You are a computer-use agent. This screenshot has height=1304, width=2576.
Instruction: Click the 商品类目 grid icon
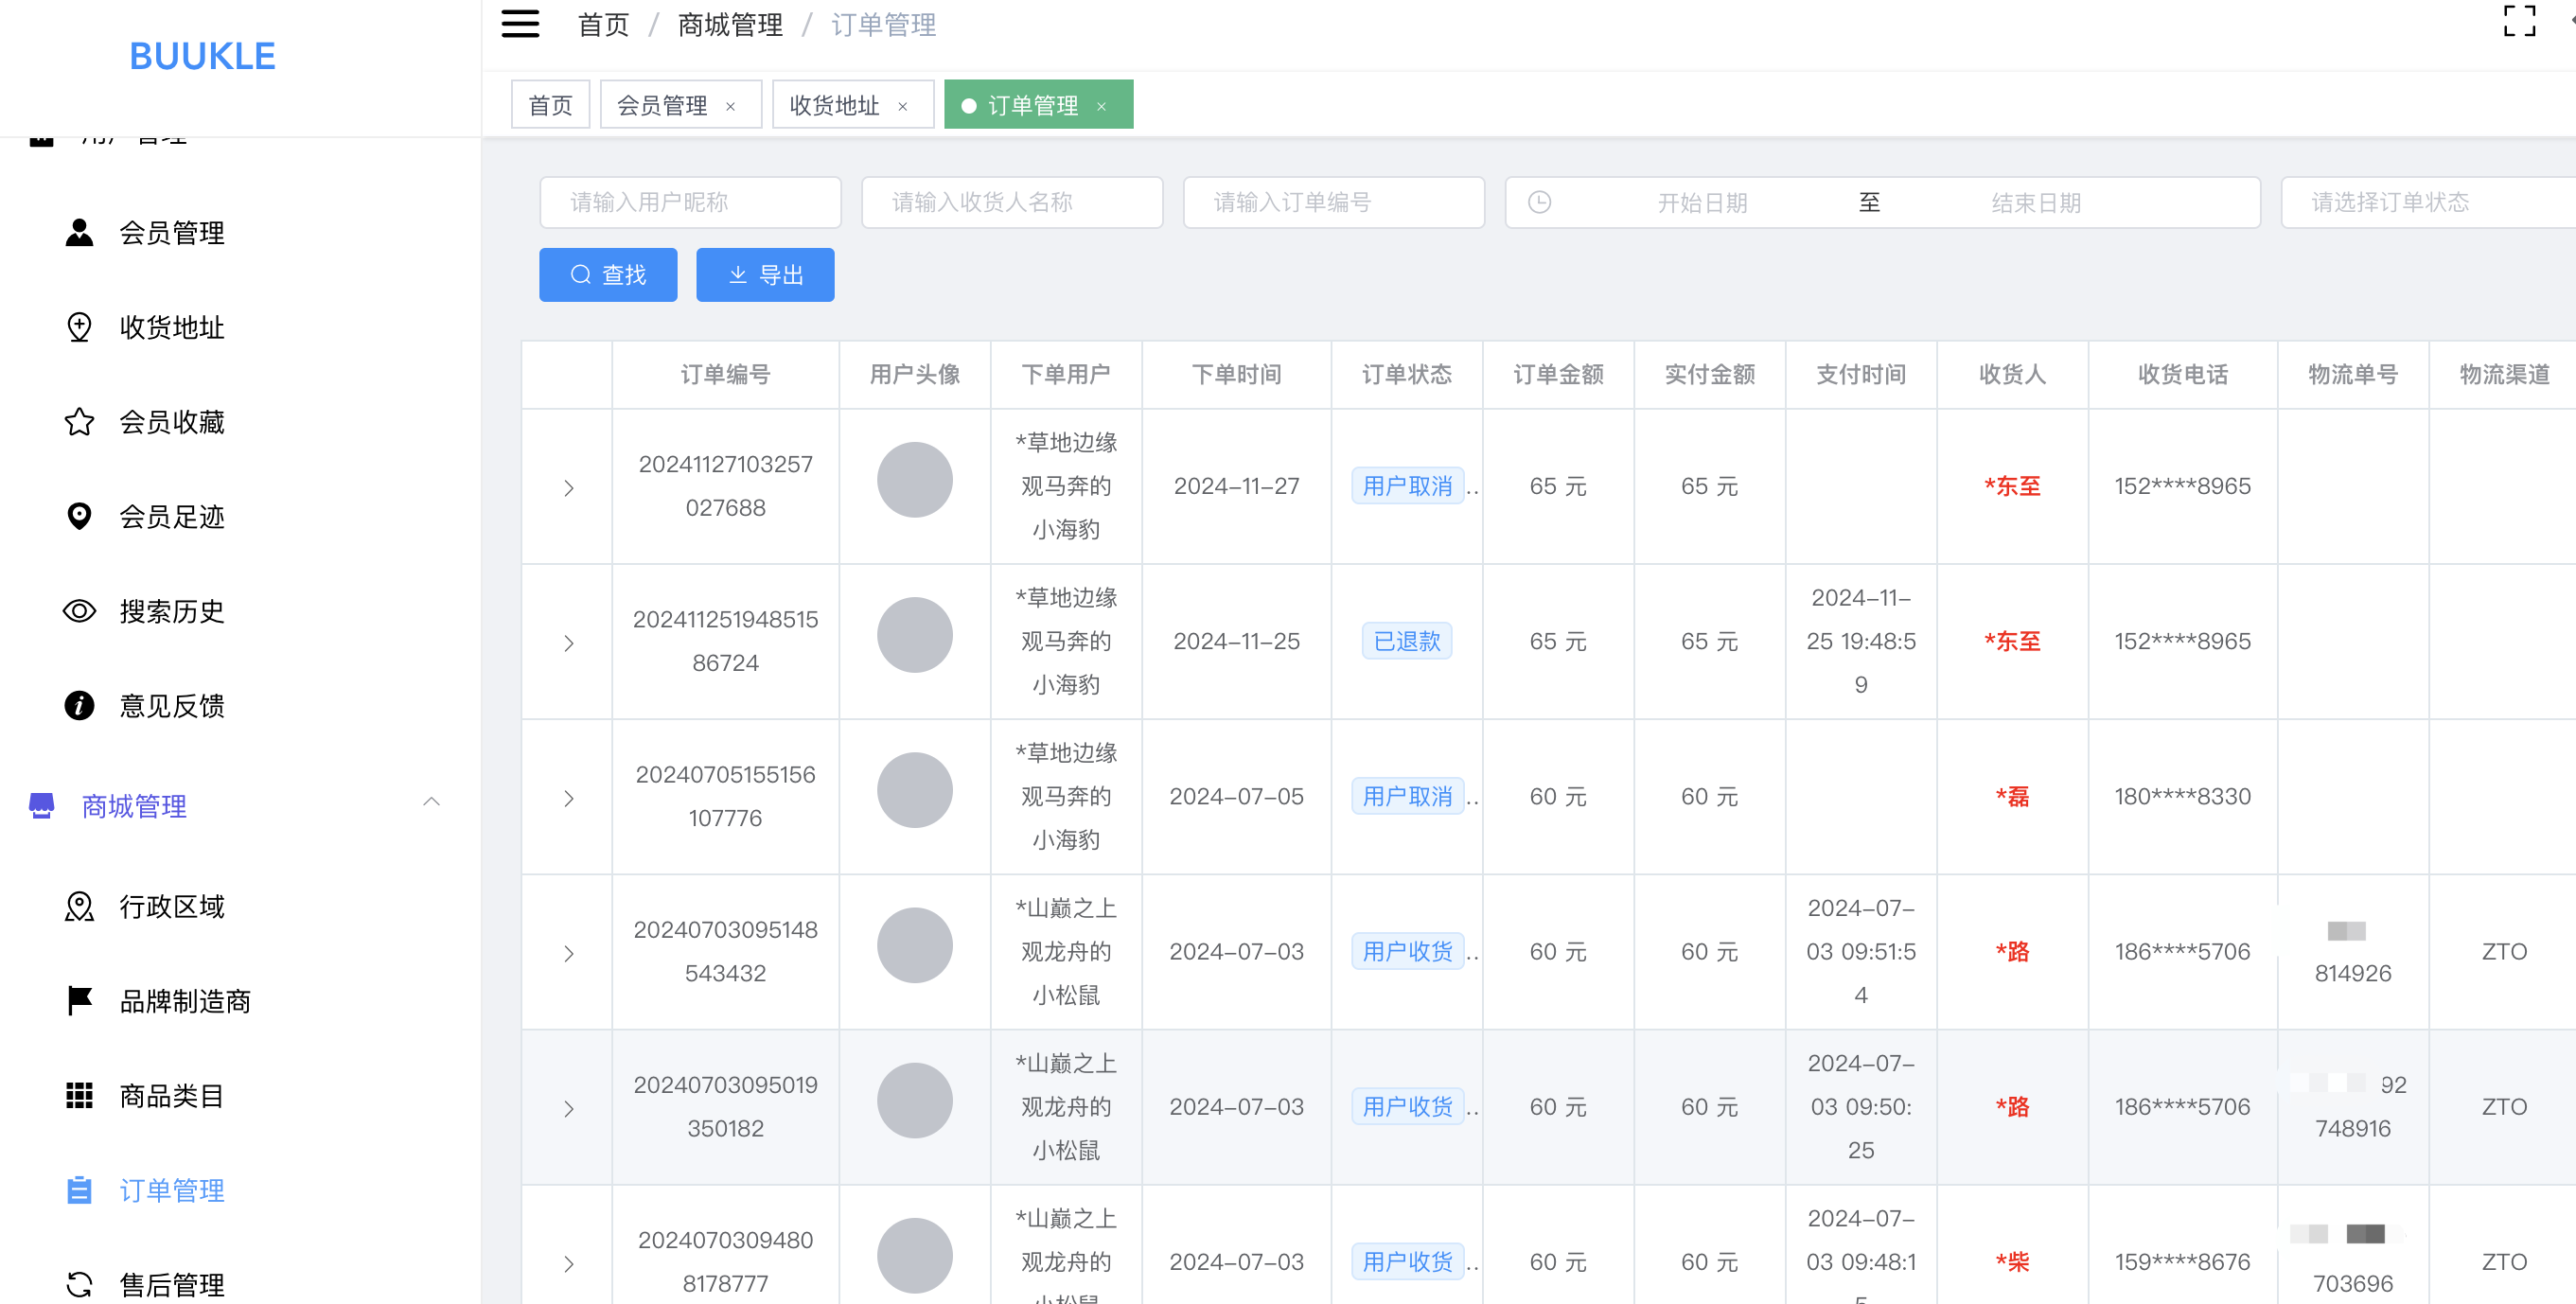click(x=79, y=1095)
